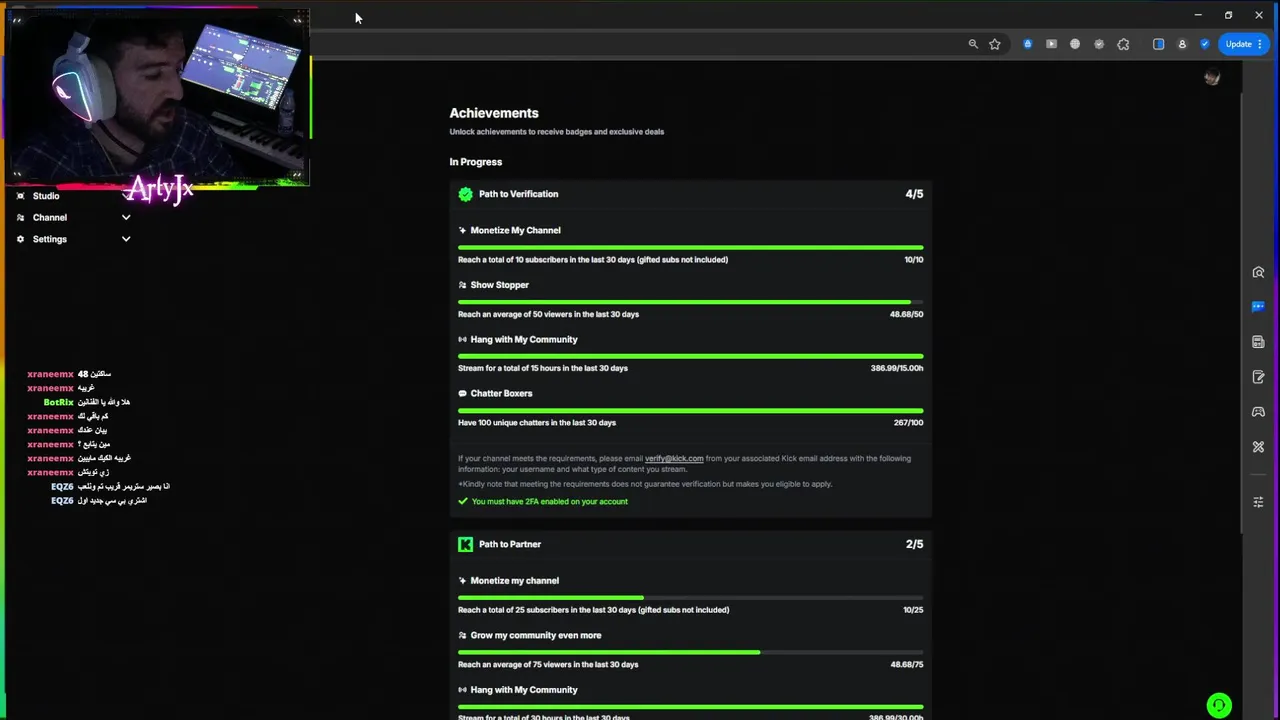1280x720 pixels.
Task: Toggle the browser side panel icon
Action: [1159, 44]
